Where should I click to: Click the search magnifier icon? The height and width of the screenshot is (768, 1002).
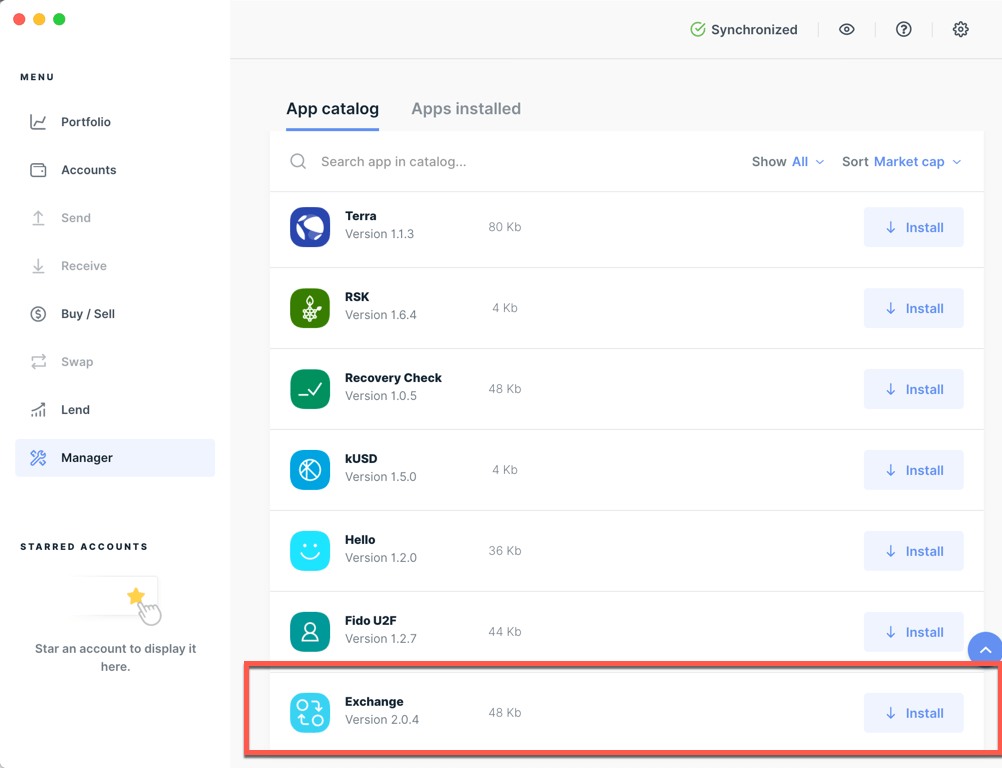coord(298,161)
